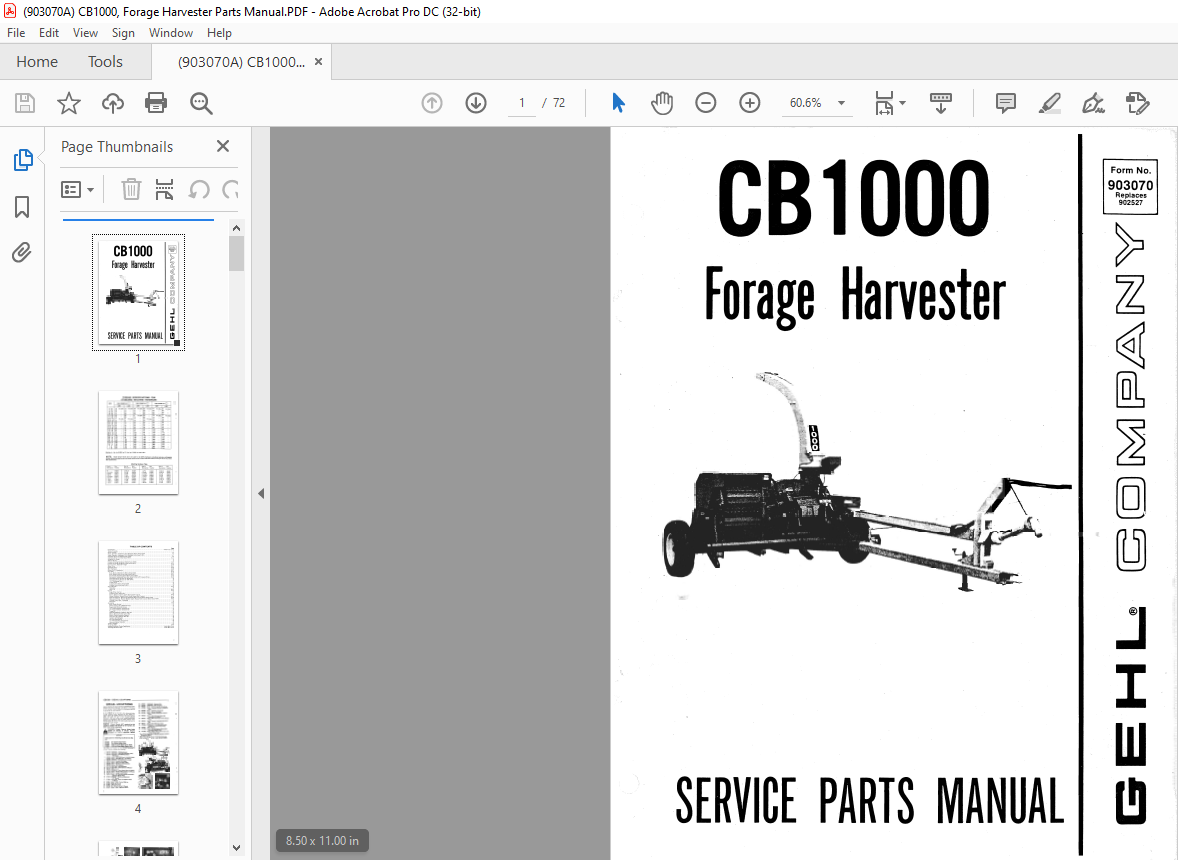Click the print pages icon in thumbnails toolbar

pyautogui.click(x=165, y=189)
